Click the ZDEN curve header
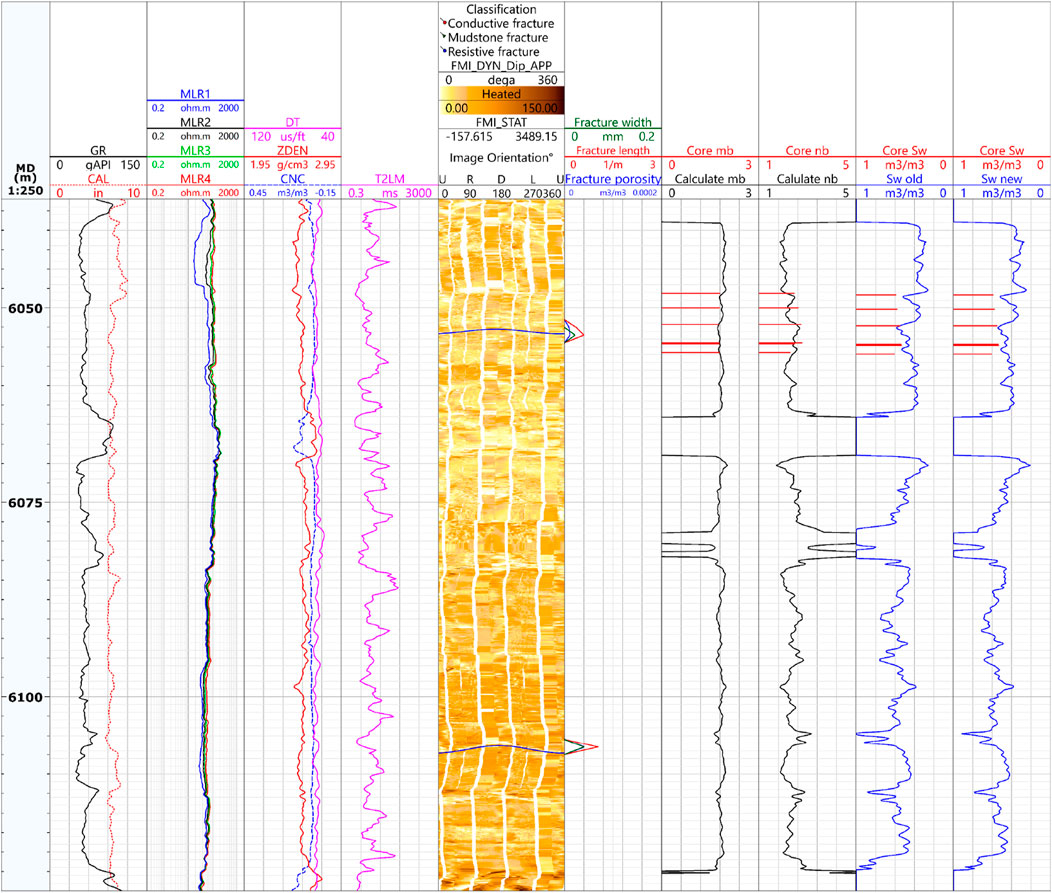 point(293,151)
